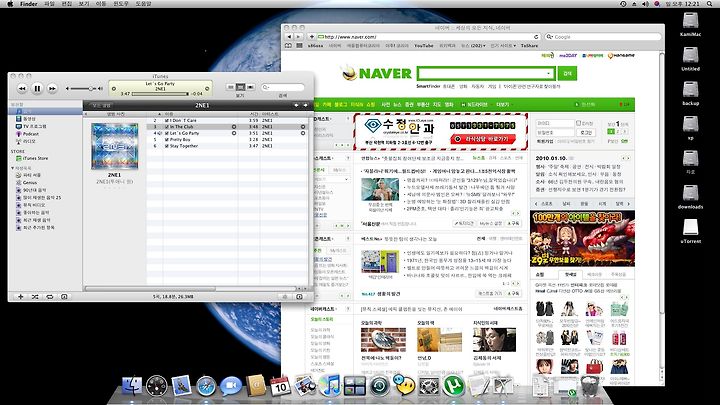The image size is (720, 405).
Task: Add bookmark with Safari plus button
Action: click(x=312, y=36)
